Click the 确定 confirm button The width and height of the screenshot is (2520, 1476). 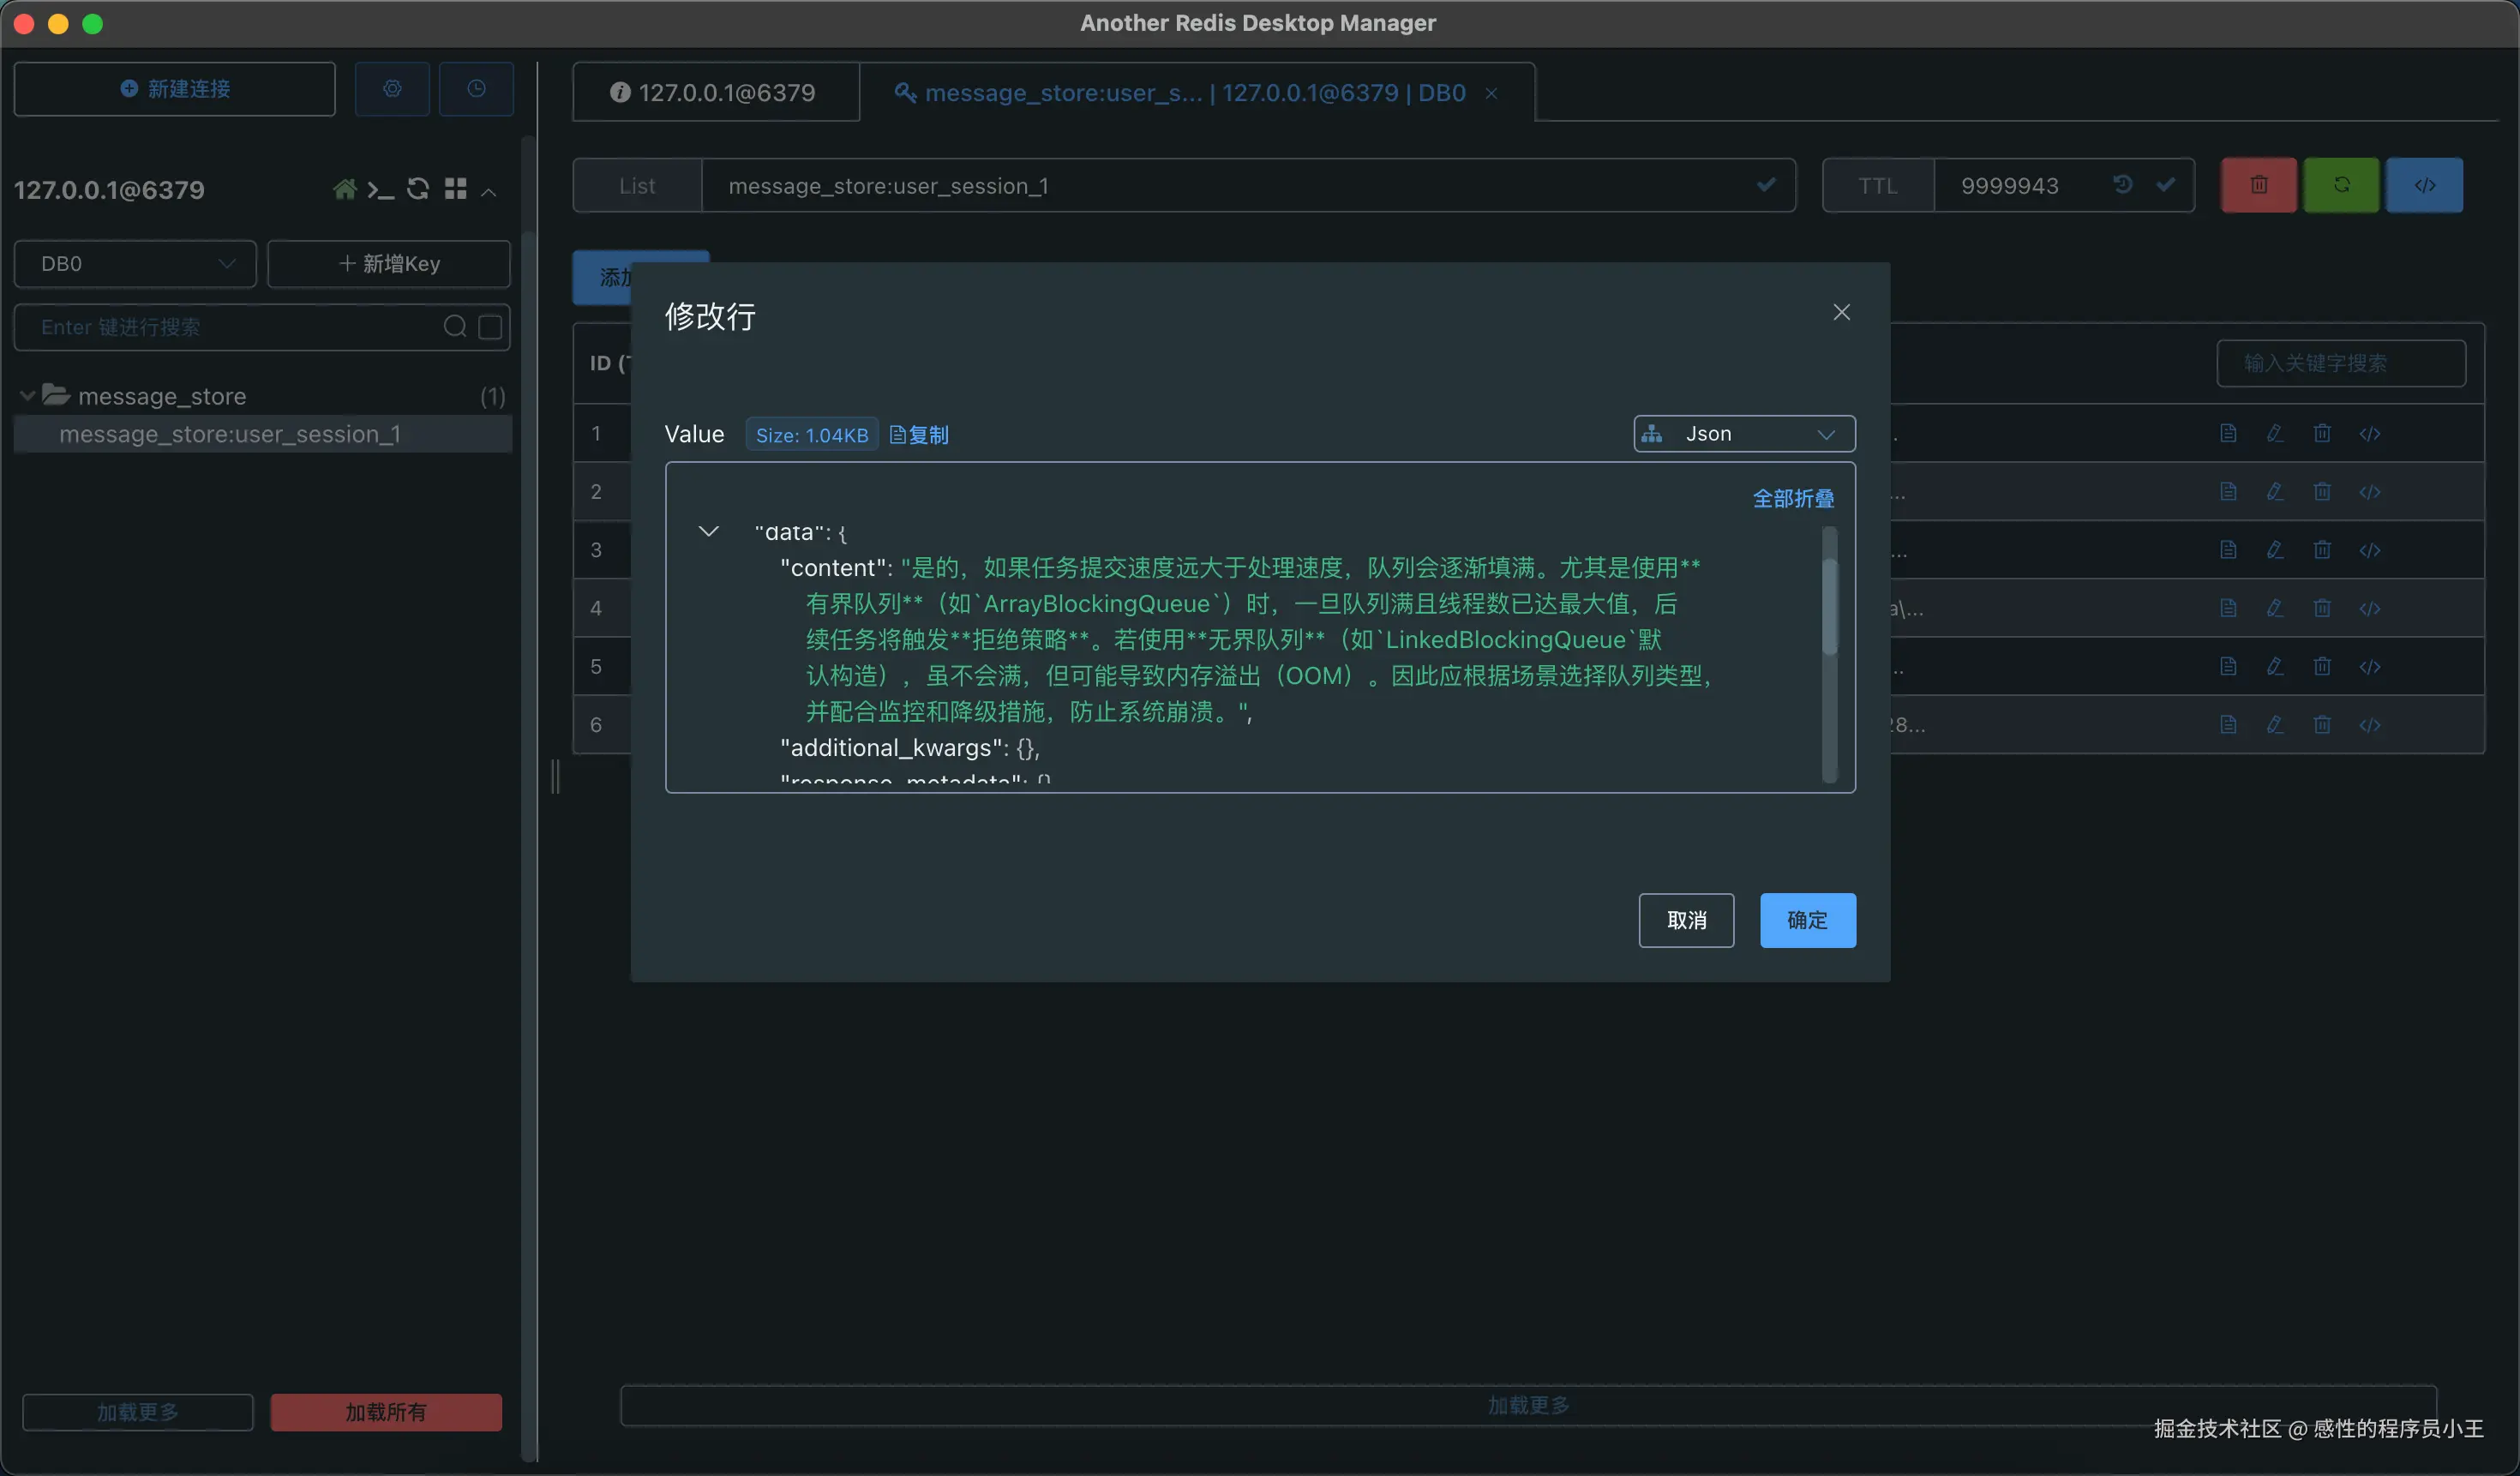1807,920
